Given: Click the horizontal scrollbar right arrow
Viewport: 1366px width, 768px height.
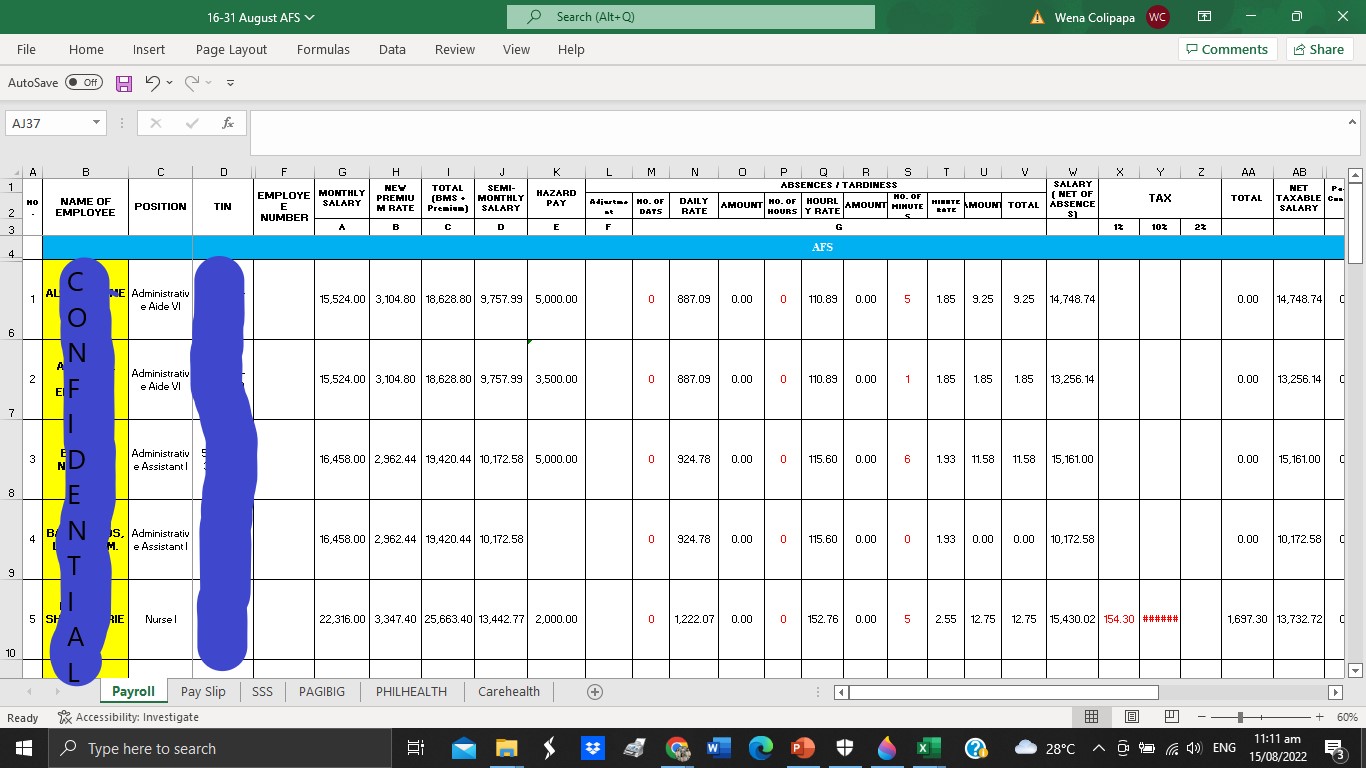Looking at the screenshot, I should [x=1335, y=692].
